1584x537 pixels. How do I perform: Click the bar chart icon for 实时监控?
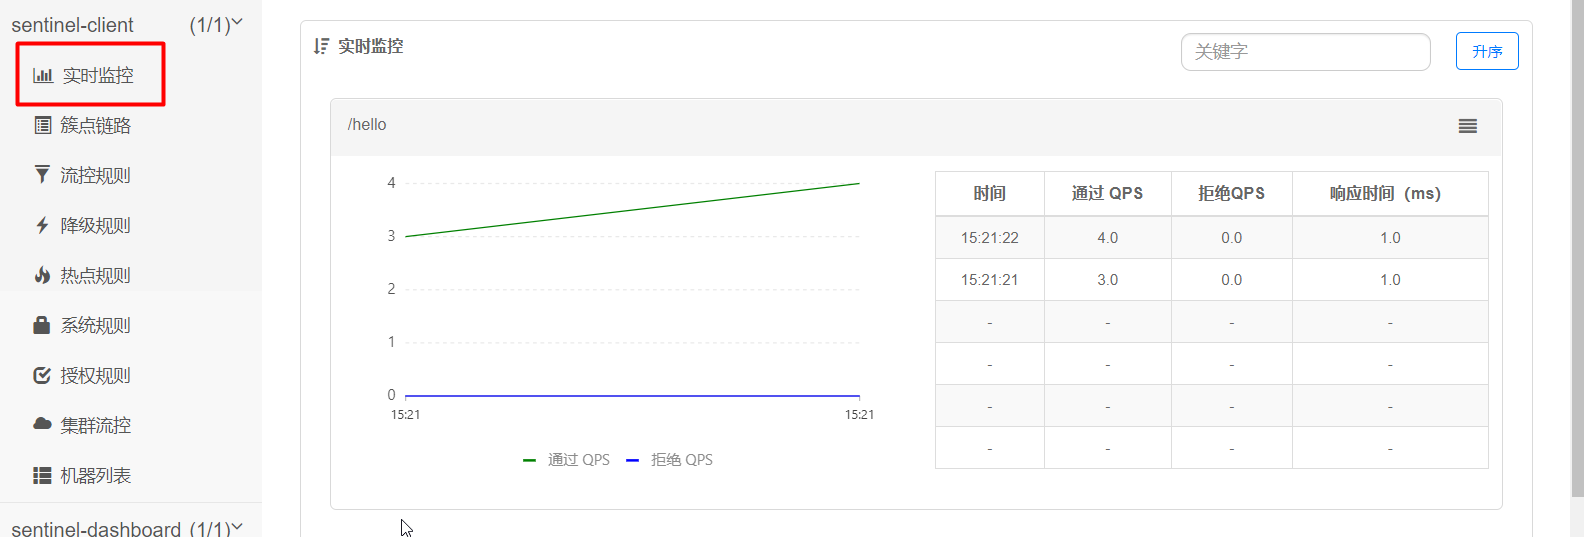click(43, 75)
